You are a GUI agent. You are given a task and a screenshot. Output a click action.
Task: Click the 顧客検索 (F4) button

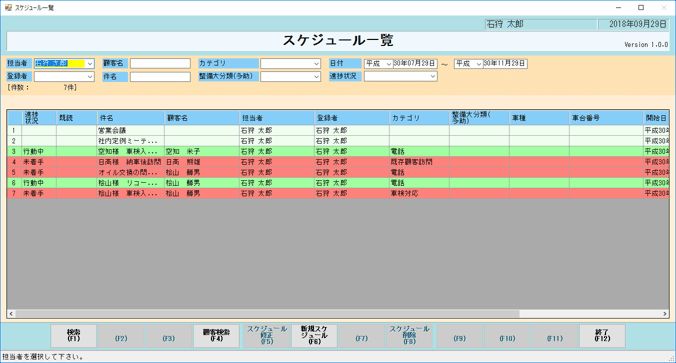pos(216,336)
